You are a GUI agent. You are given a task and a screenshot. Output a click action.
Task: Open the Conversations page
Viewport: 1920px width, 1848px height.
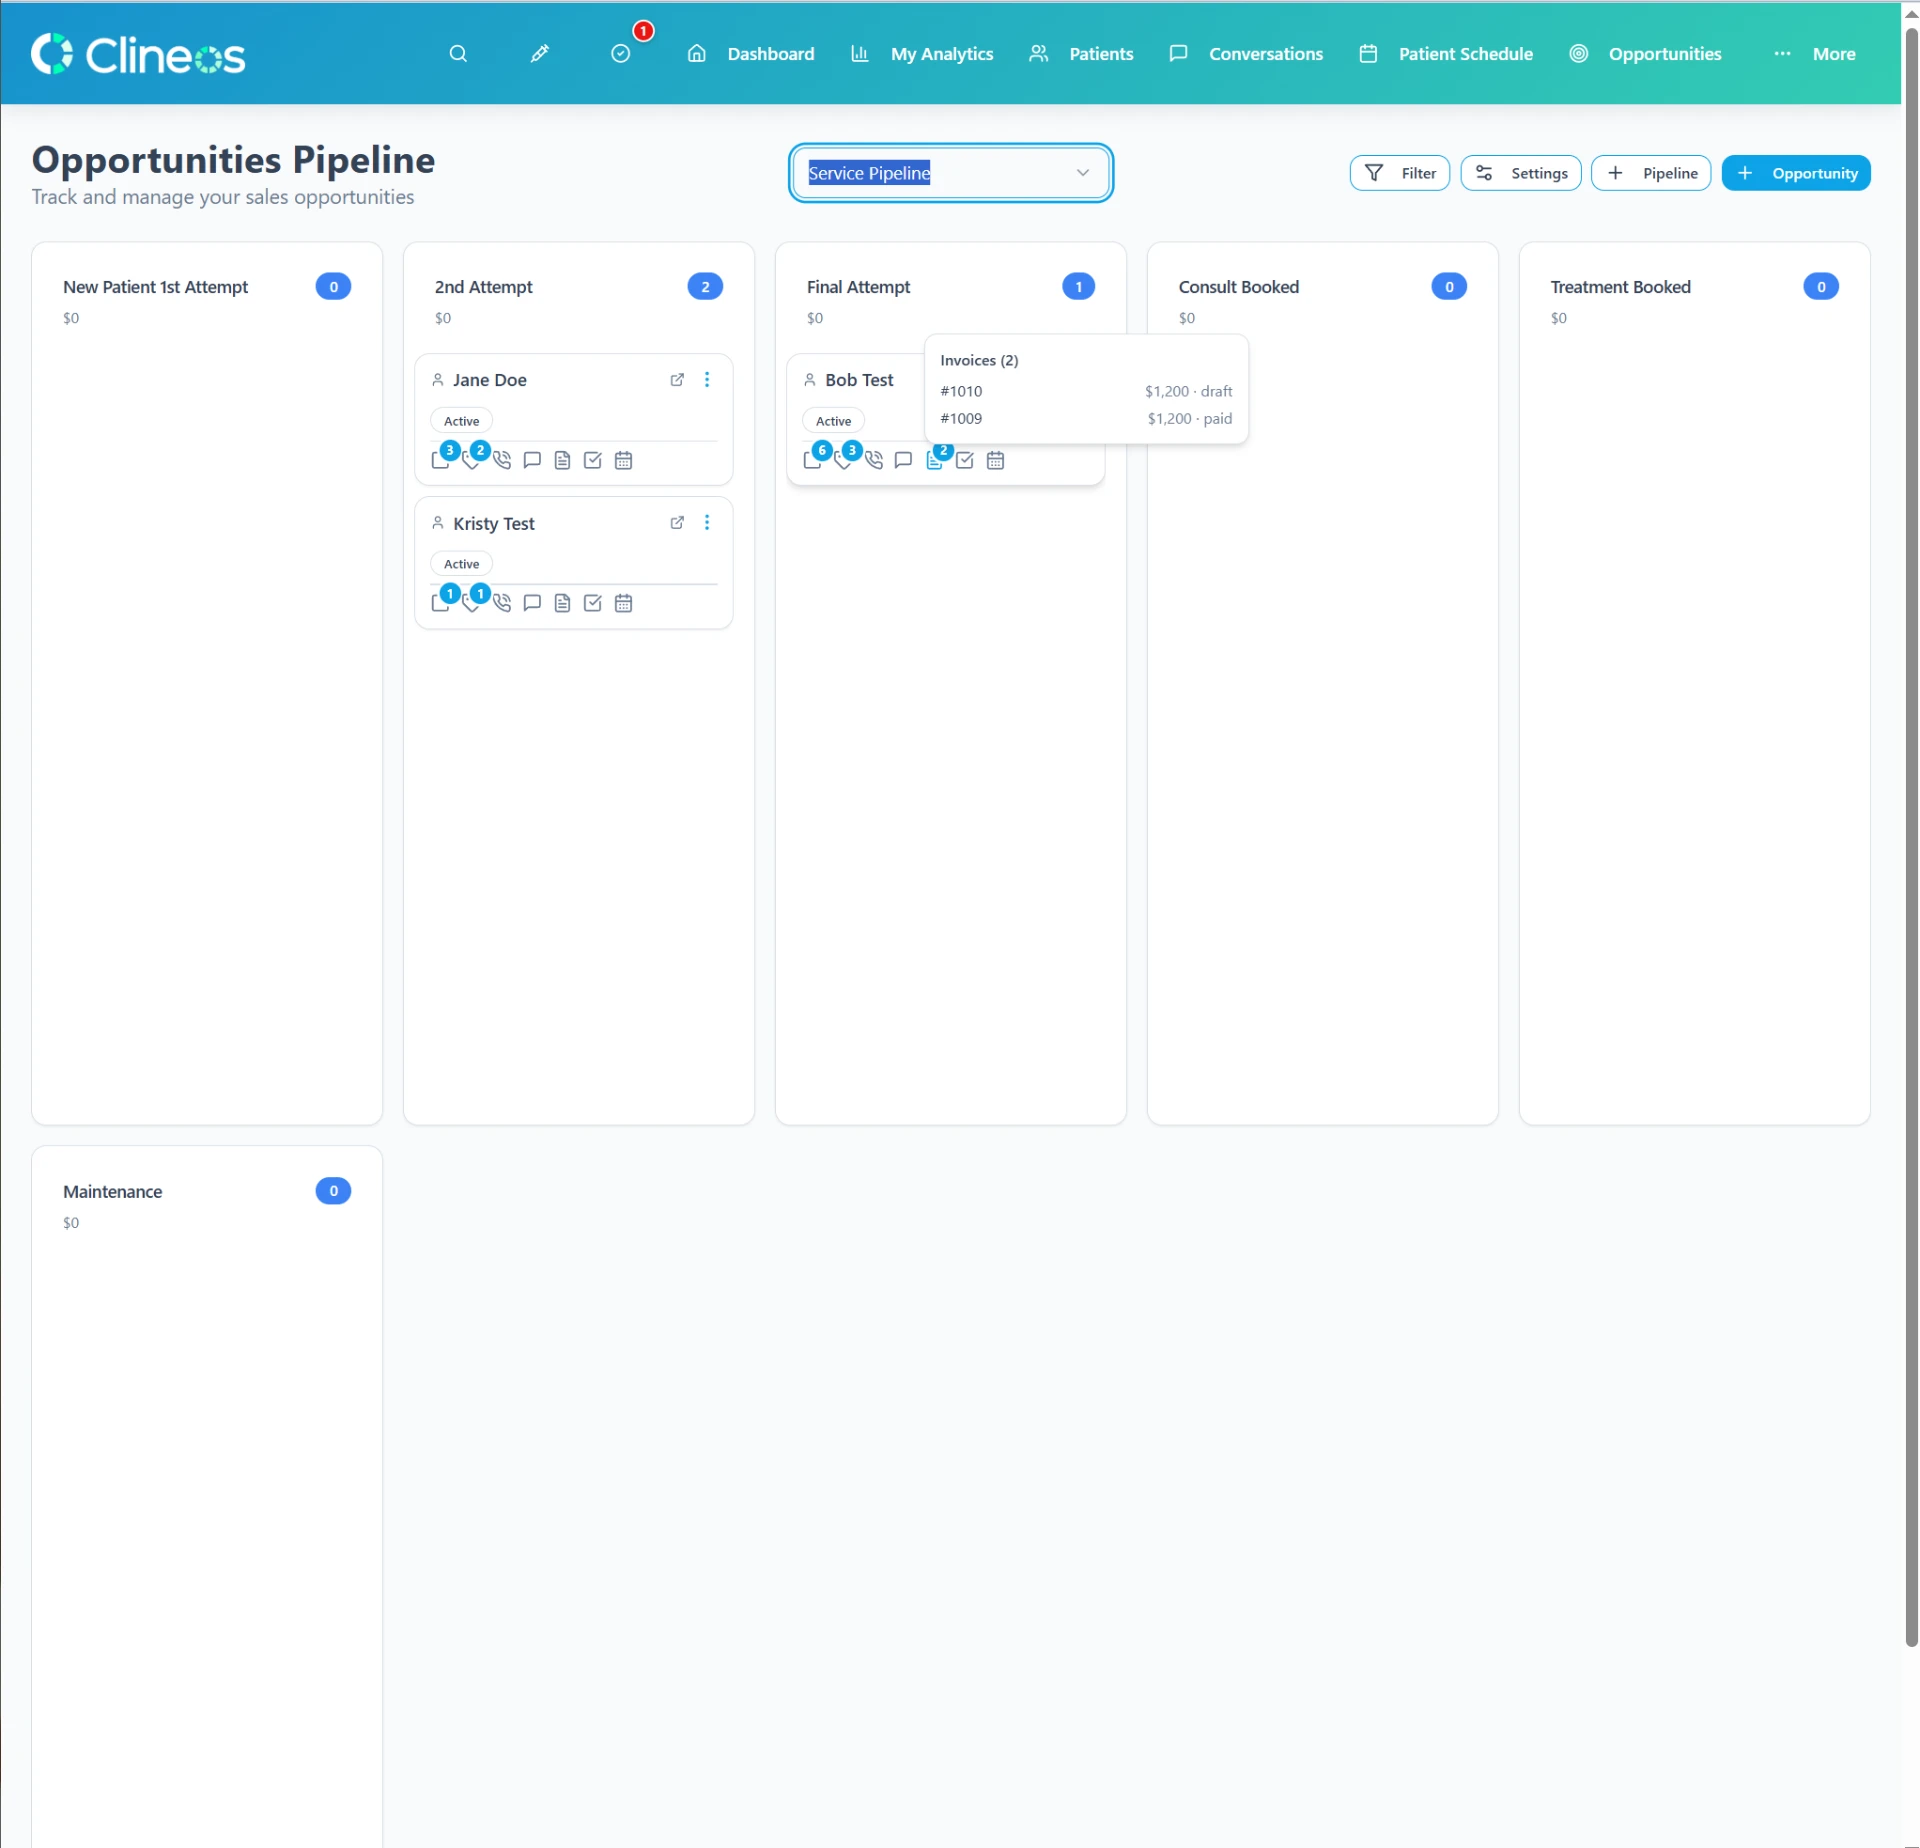tap(1246, 54)
